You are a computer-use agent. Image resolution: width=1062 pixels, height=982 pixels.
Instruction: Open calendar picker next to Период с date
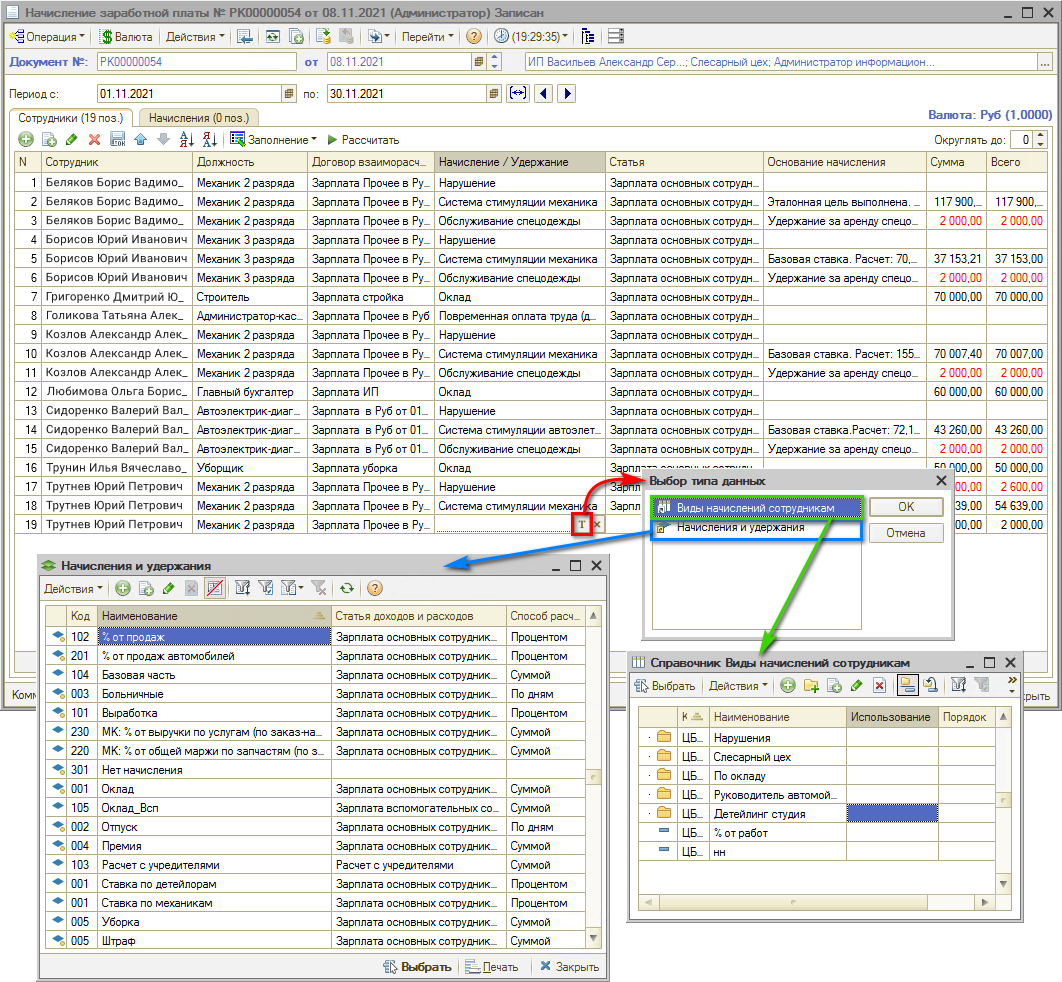pos(289,94)
